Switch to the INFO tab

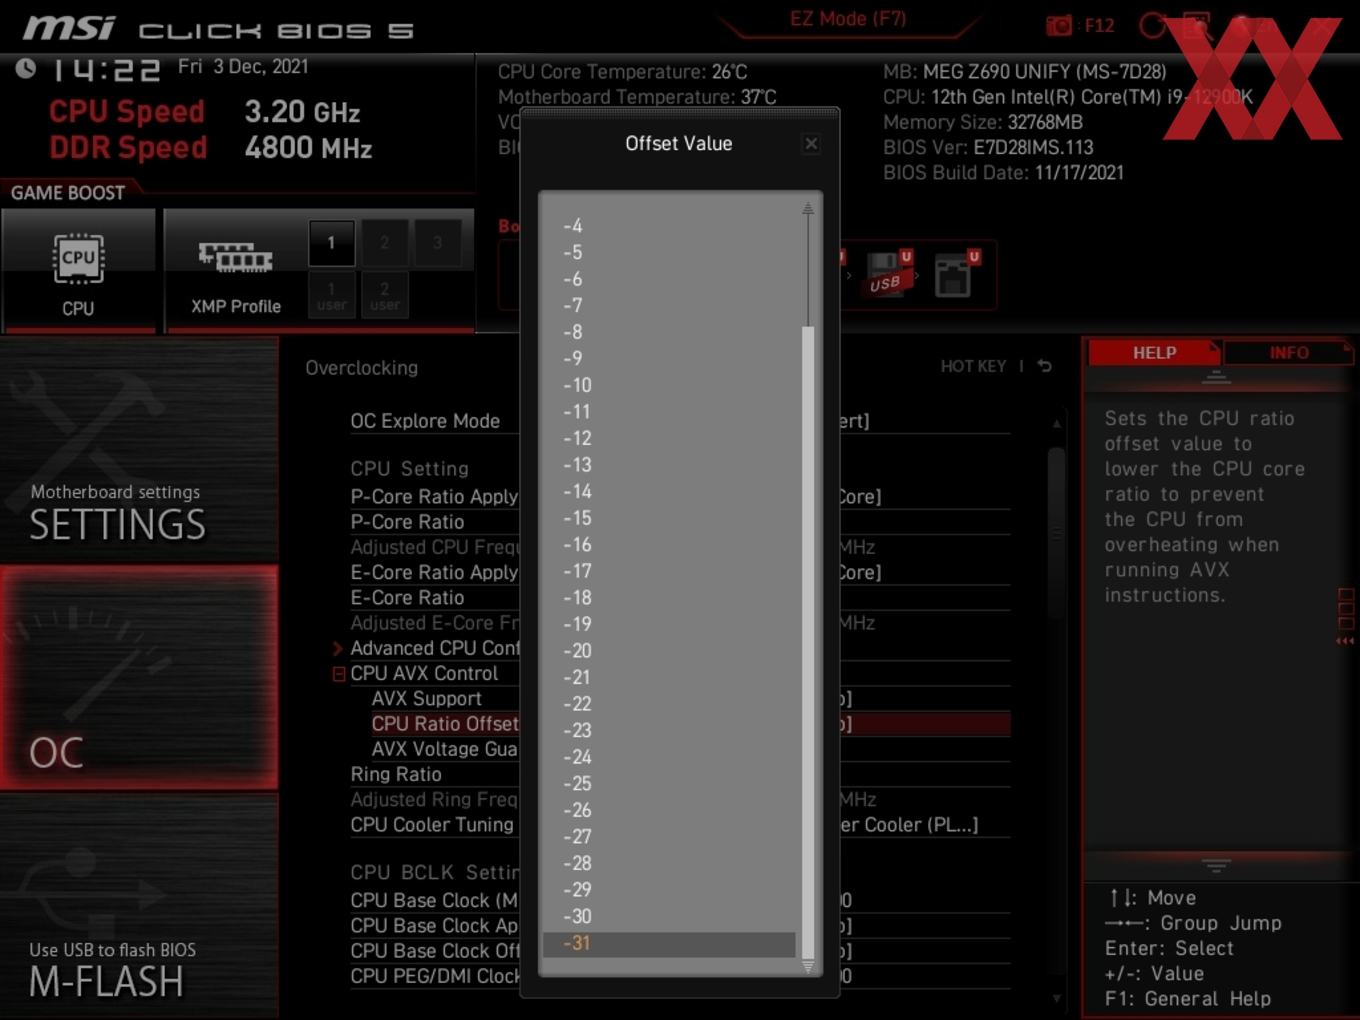[x=1289, y=353]
